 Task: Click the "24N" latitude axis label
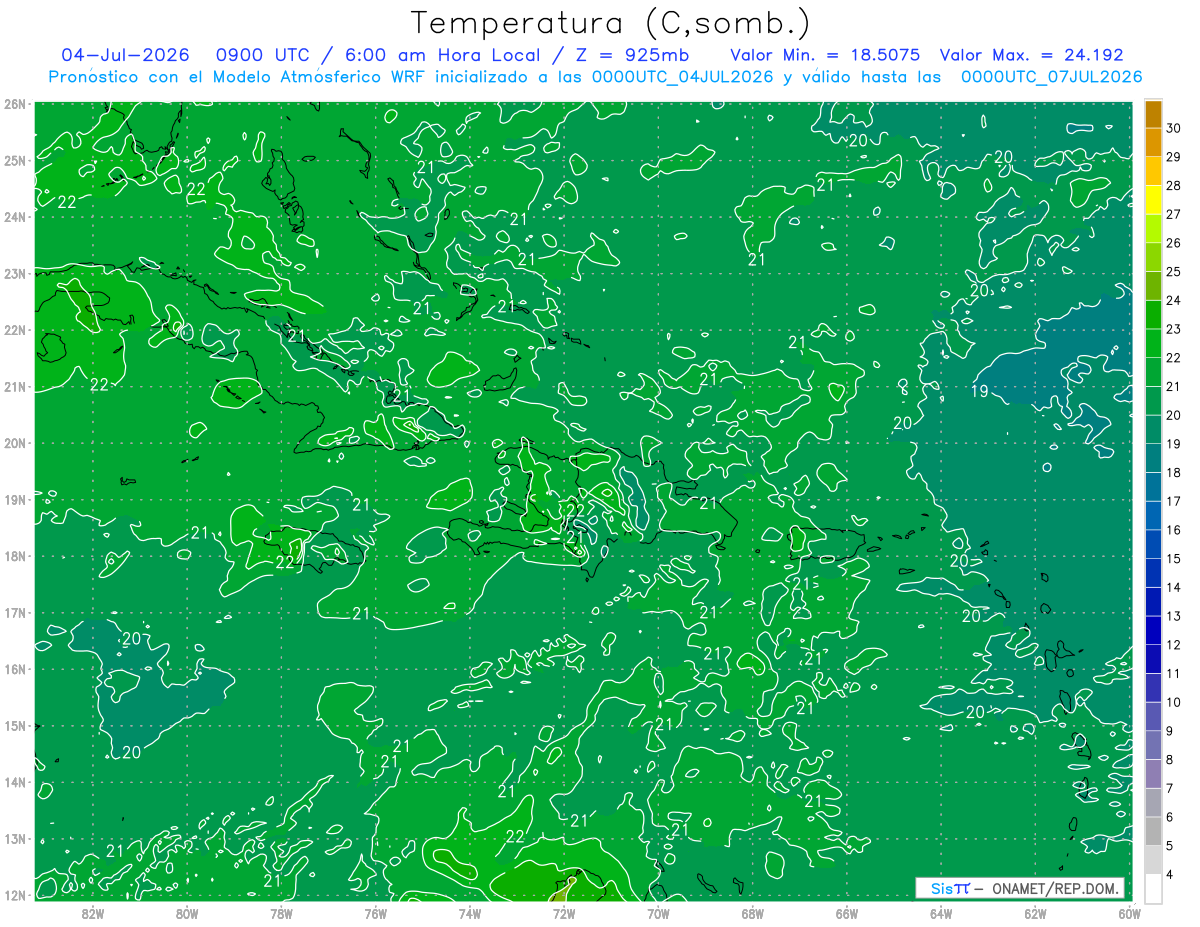pos(14,217)
